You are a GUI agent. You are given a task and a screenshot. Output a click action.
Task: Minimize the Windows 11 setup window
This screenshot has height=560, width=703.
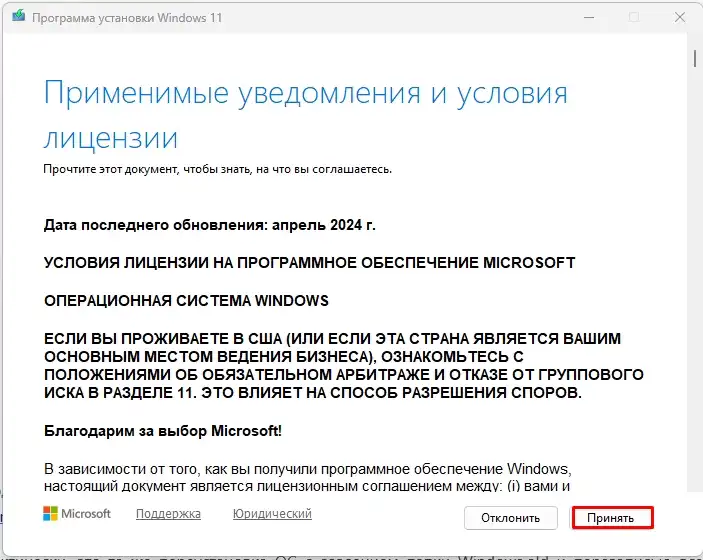click(589, 17)
